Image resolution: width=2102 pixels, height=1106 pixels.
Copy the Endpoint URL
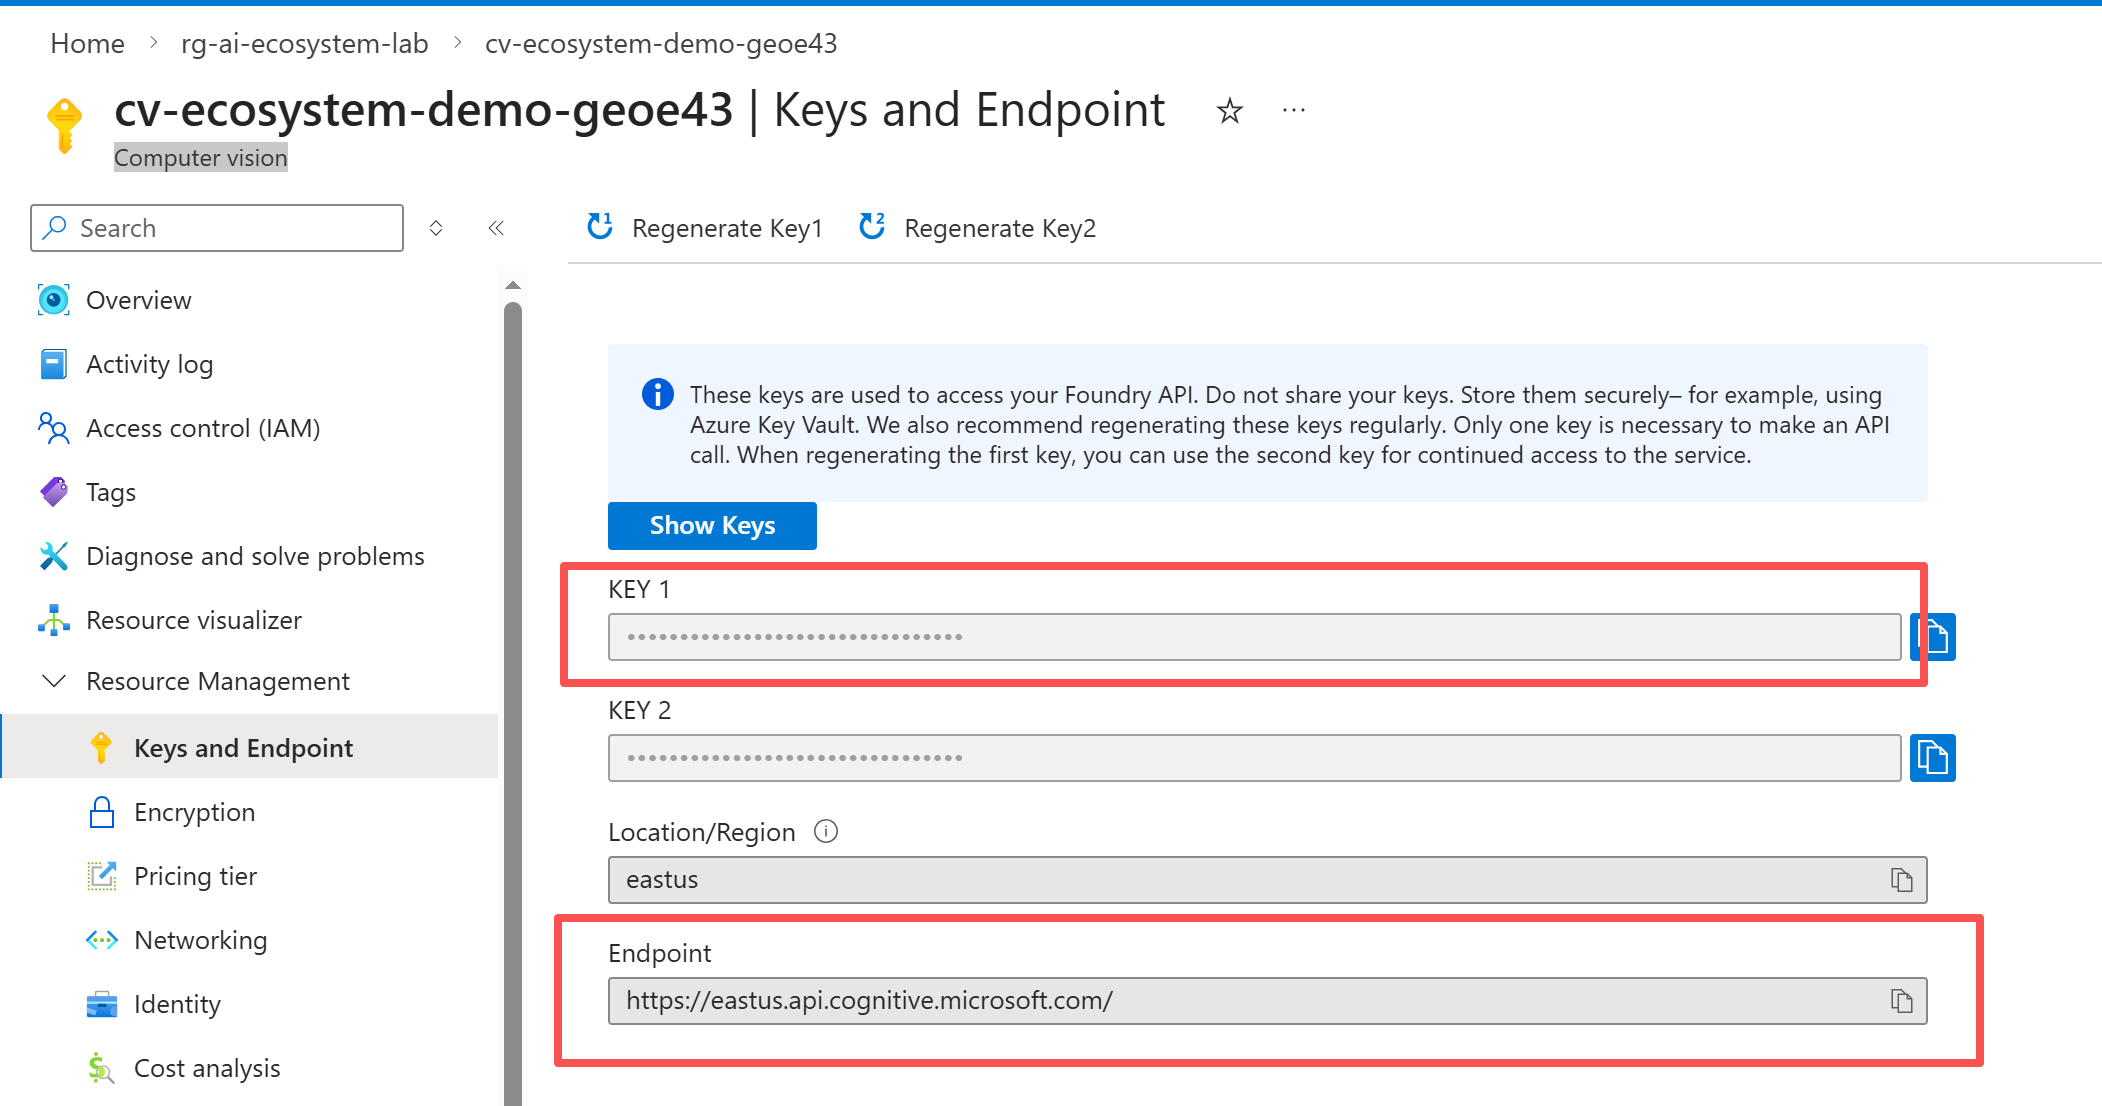1901,1001
